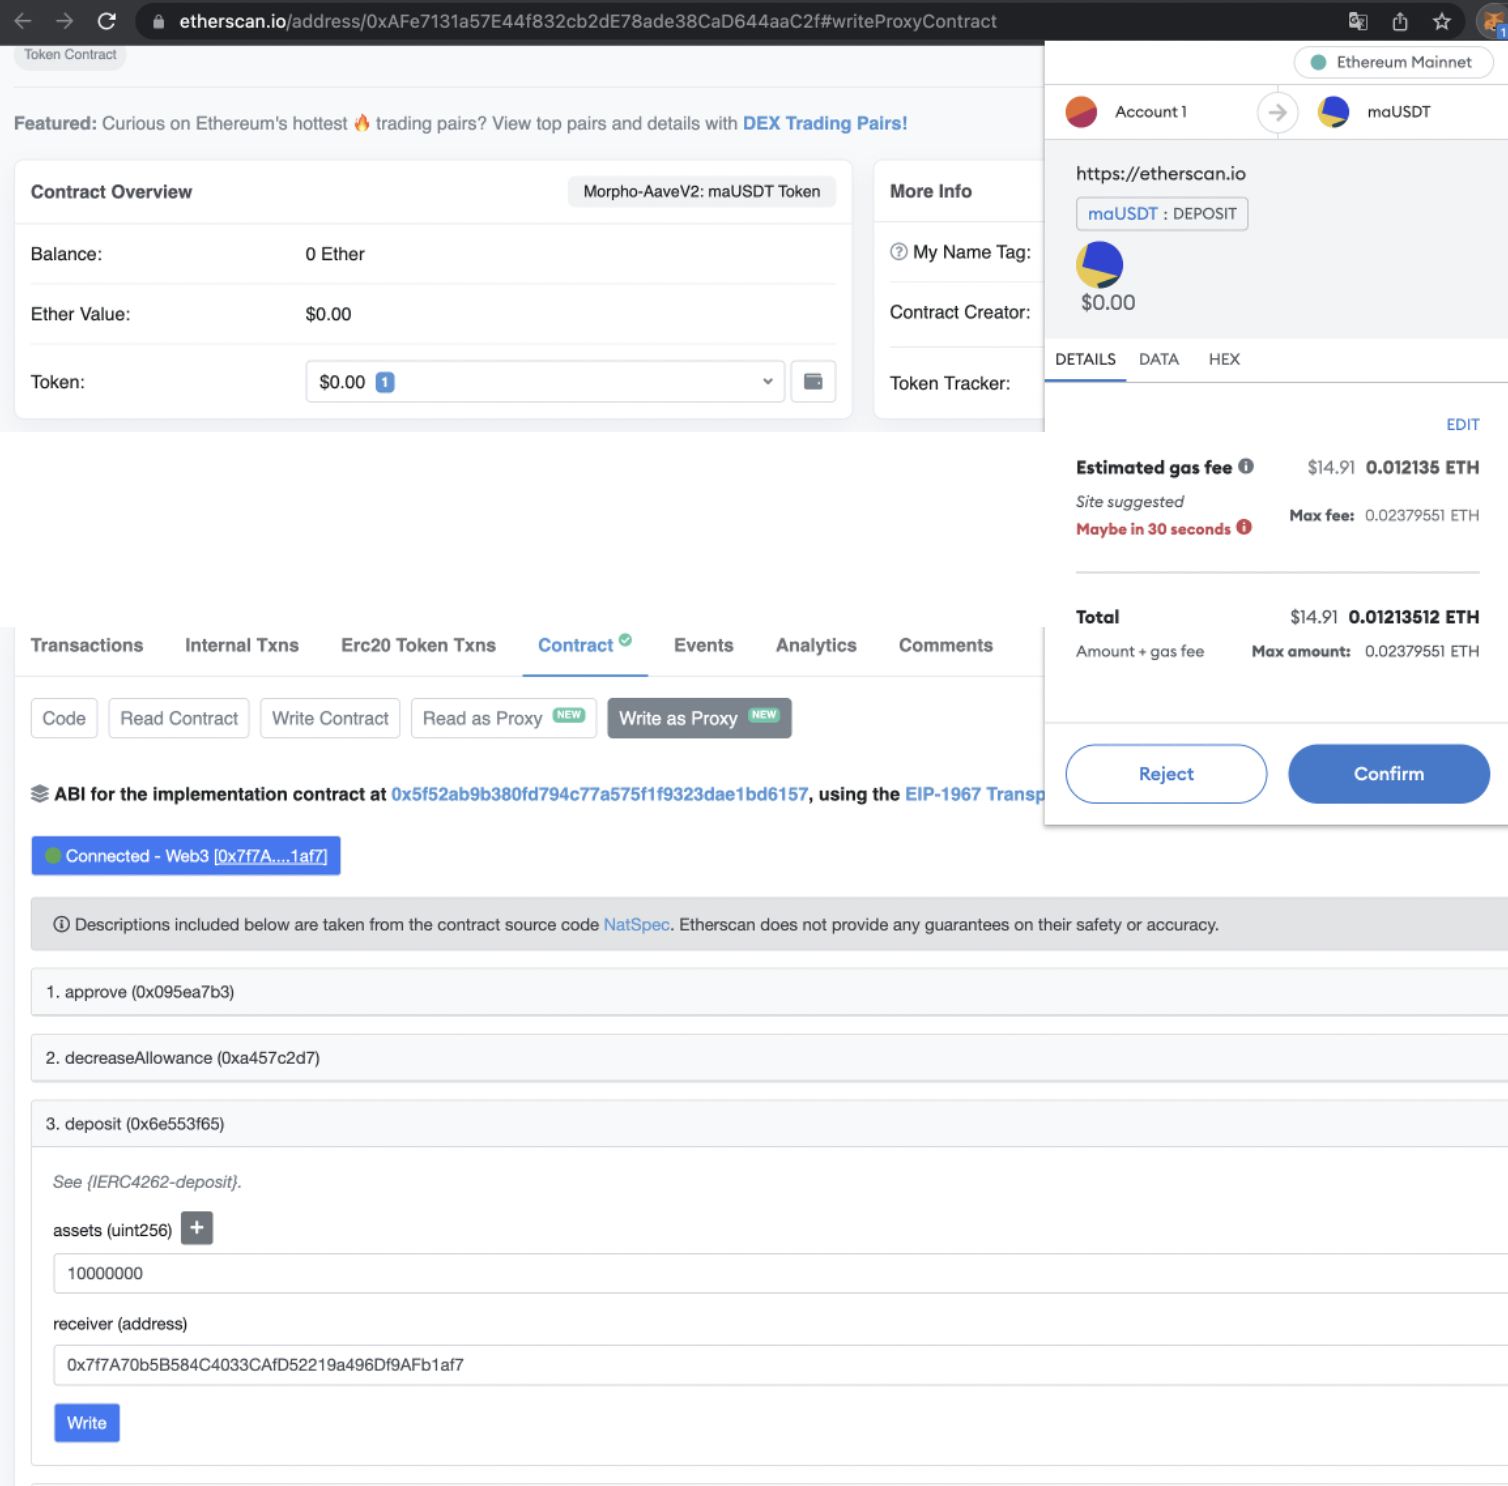Switch to the DATA tab in MetaMask

click(1158, 359)
